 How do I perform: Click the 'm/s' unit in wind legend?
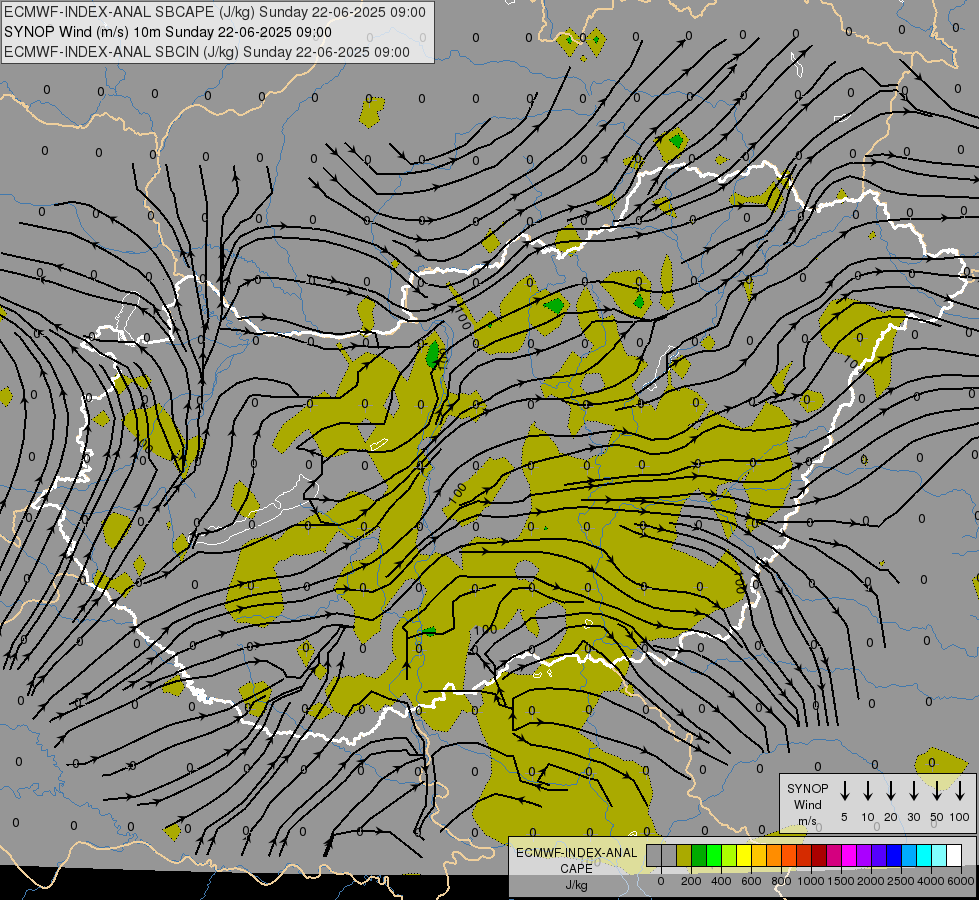pyautogui.click(x=807, y=821)
